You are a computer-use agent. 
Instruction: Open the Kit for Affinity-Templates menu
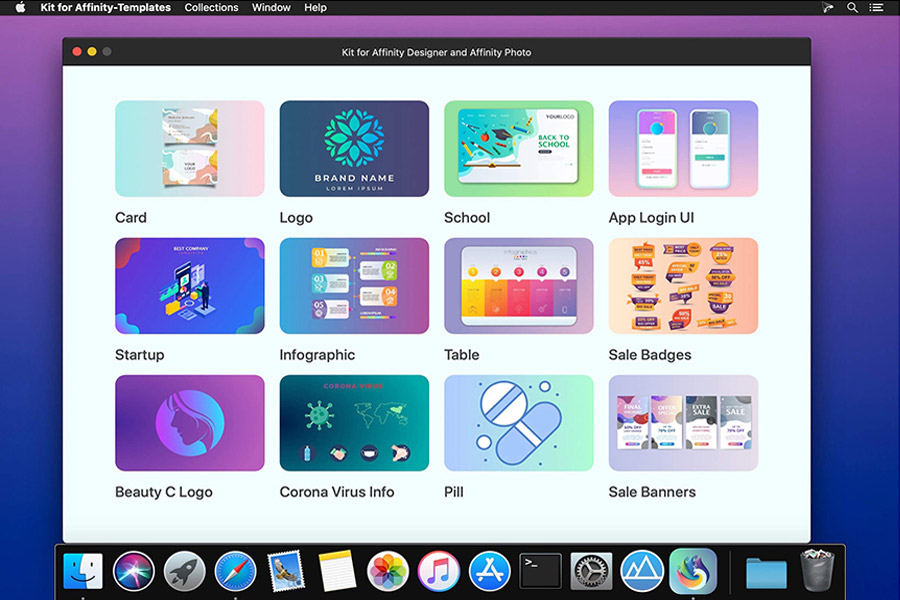106,7
